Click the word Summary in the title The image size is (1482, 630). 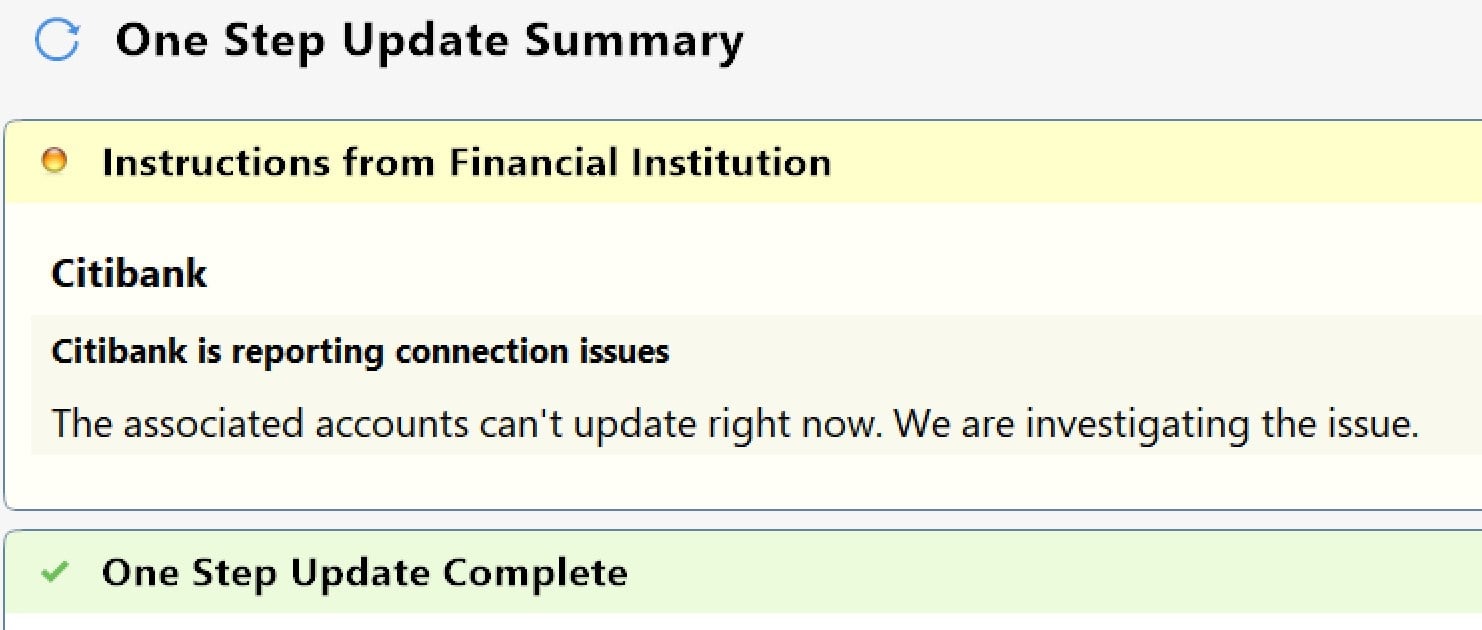click(634, 41)
